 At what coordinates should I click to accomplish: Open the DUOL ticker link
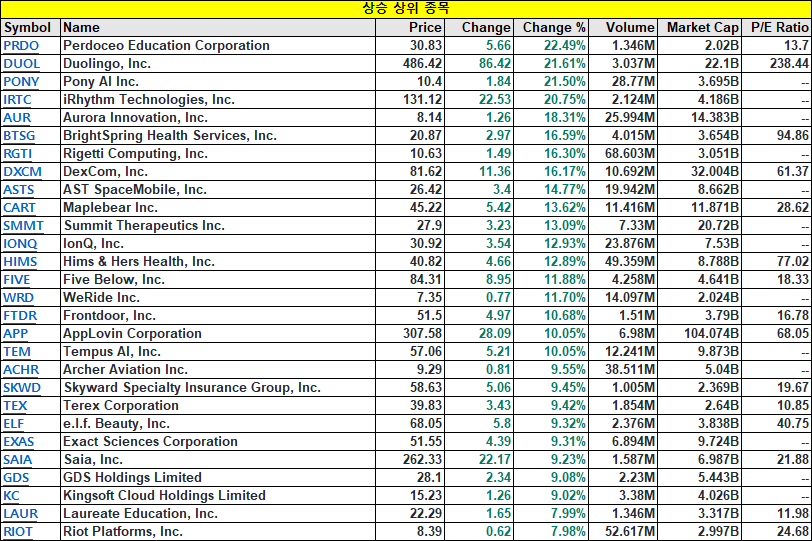(x=22, y=64)
